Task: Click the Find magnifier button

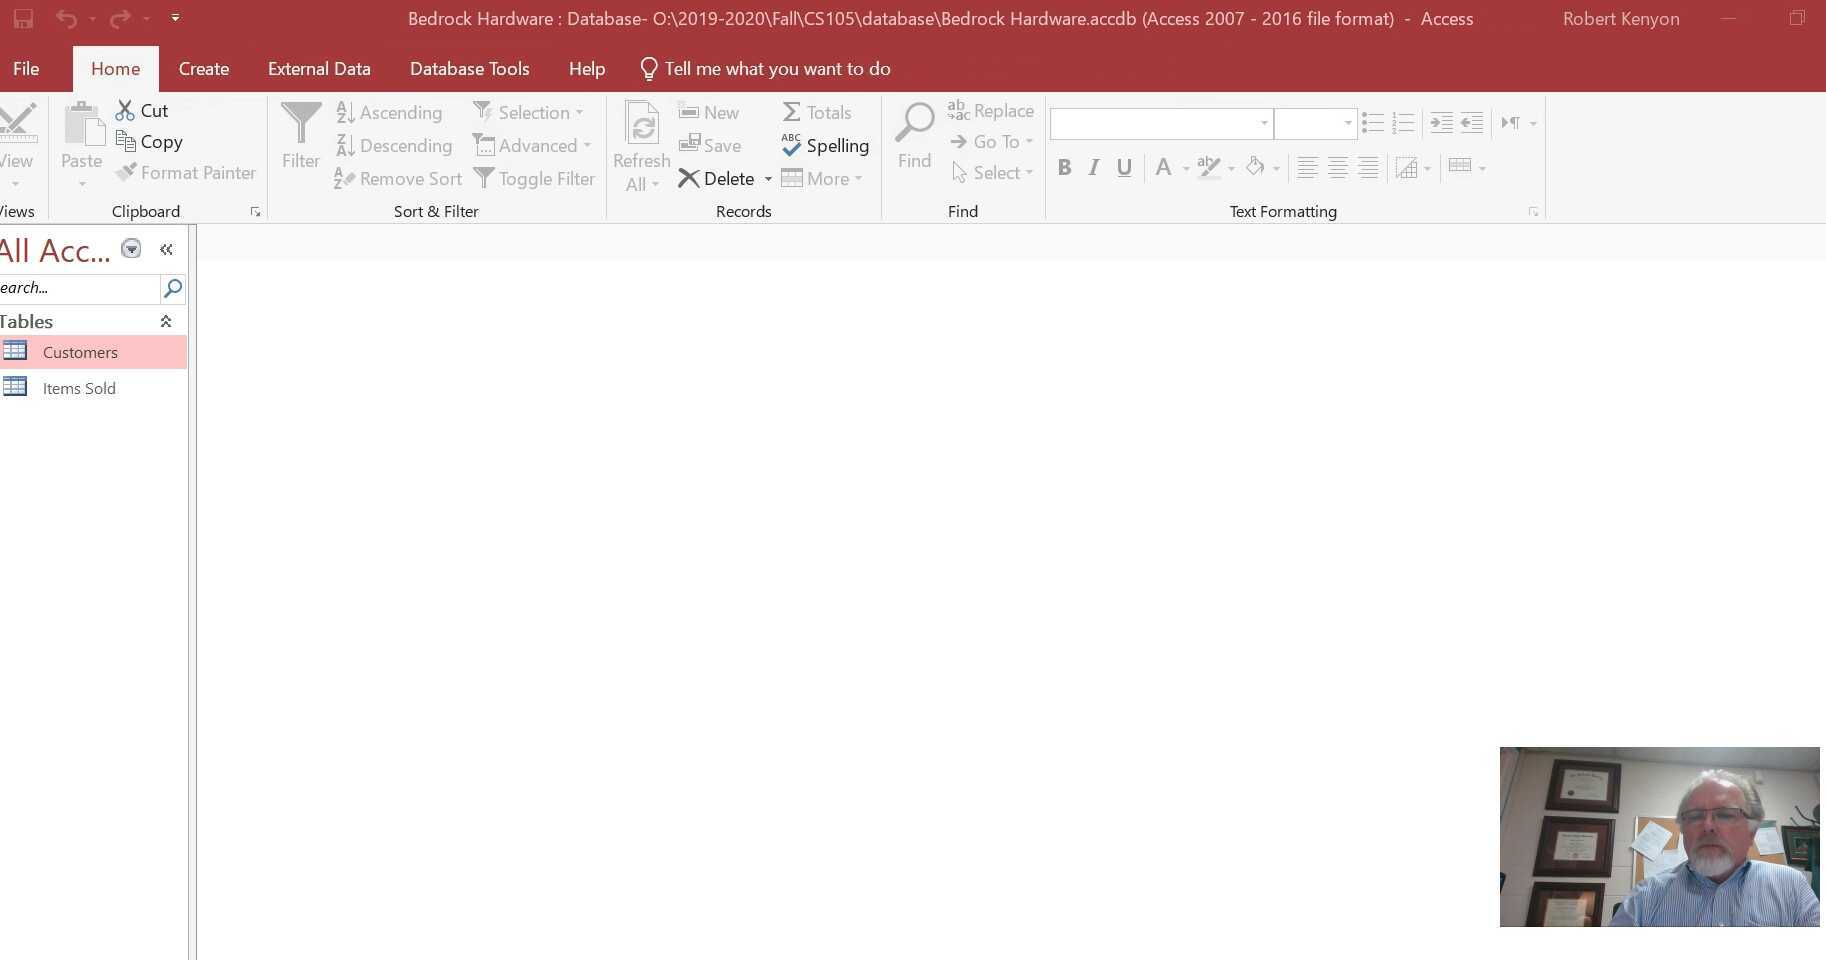Action: click(914, 136)
